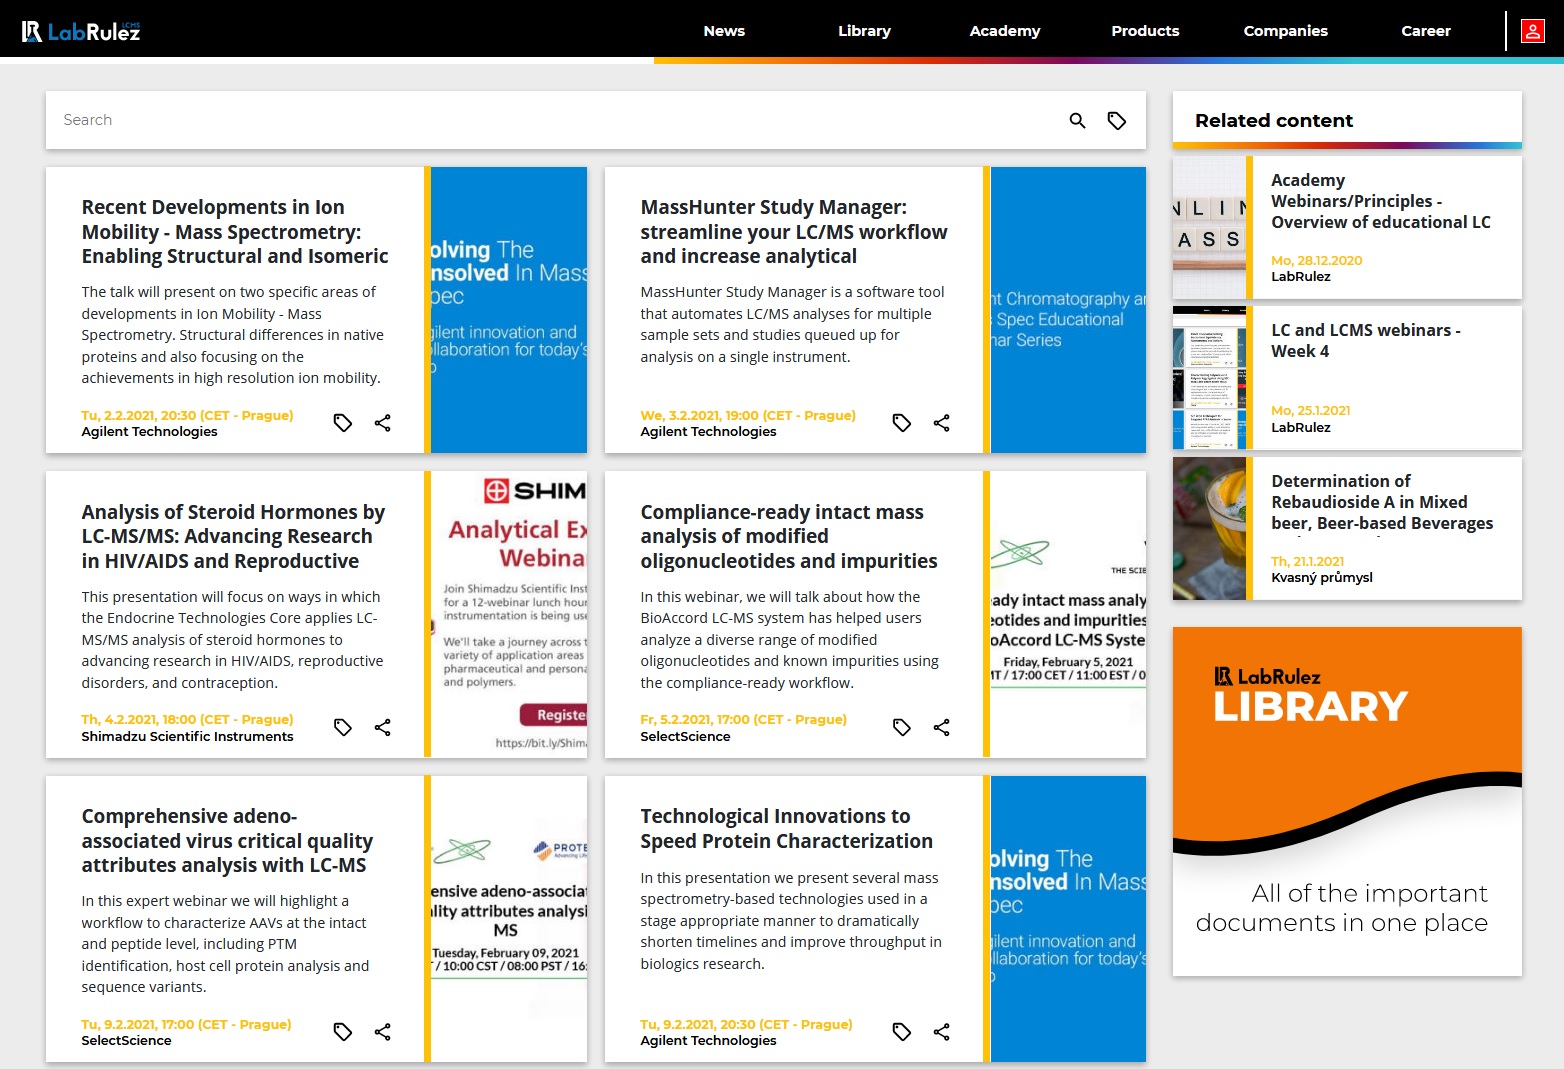Open the user account icon
This screenshot has height=1069, width=1564.
point(1532,31)
